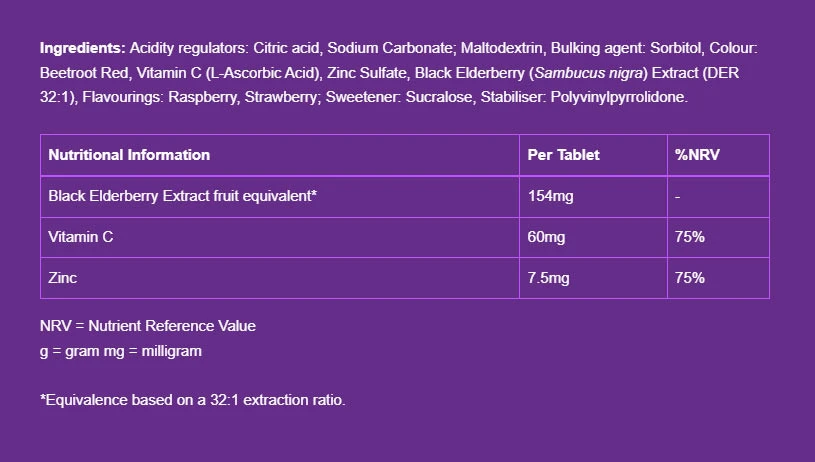Click the 'Per Tablet' column header
The height and width of the screenshot is (462, 815).
564,155
